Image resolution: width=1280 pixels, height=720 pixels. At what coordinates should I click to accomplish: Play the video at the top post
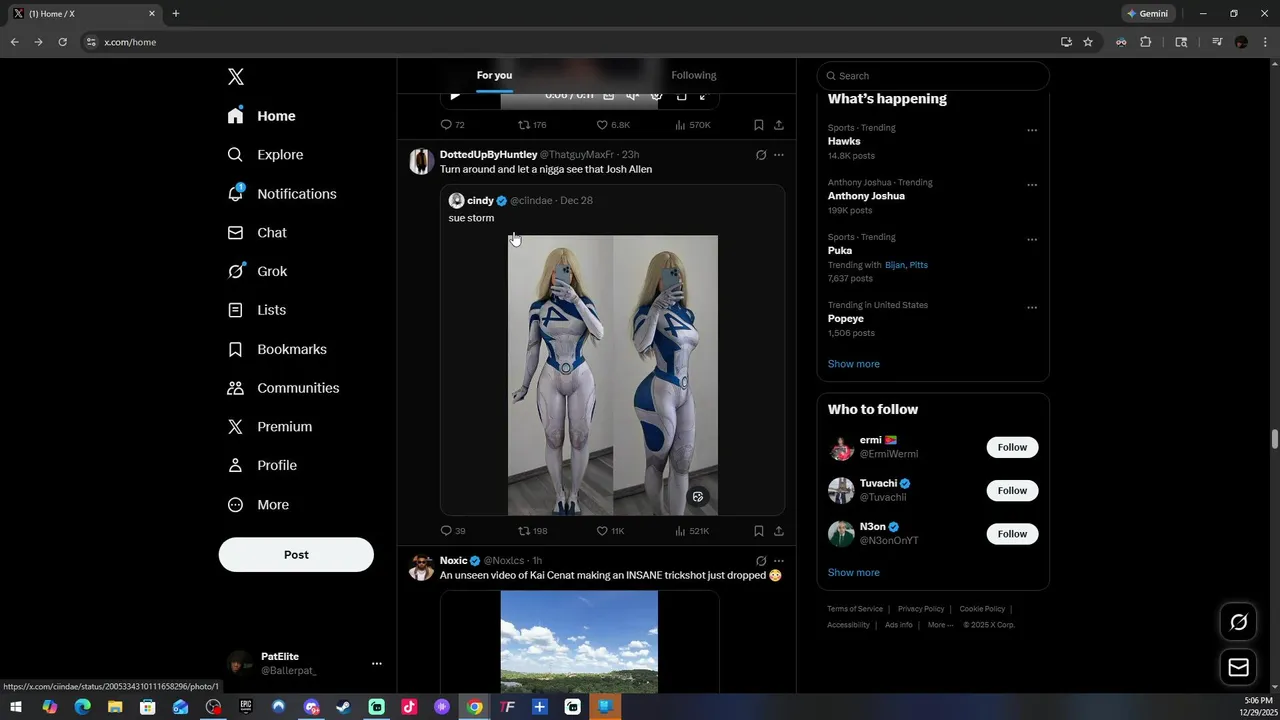(455, 96)
